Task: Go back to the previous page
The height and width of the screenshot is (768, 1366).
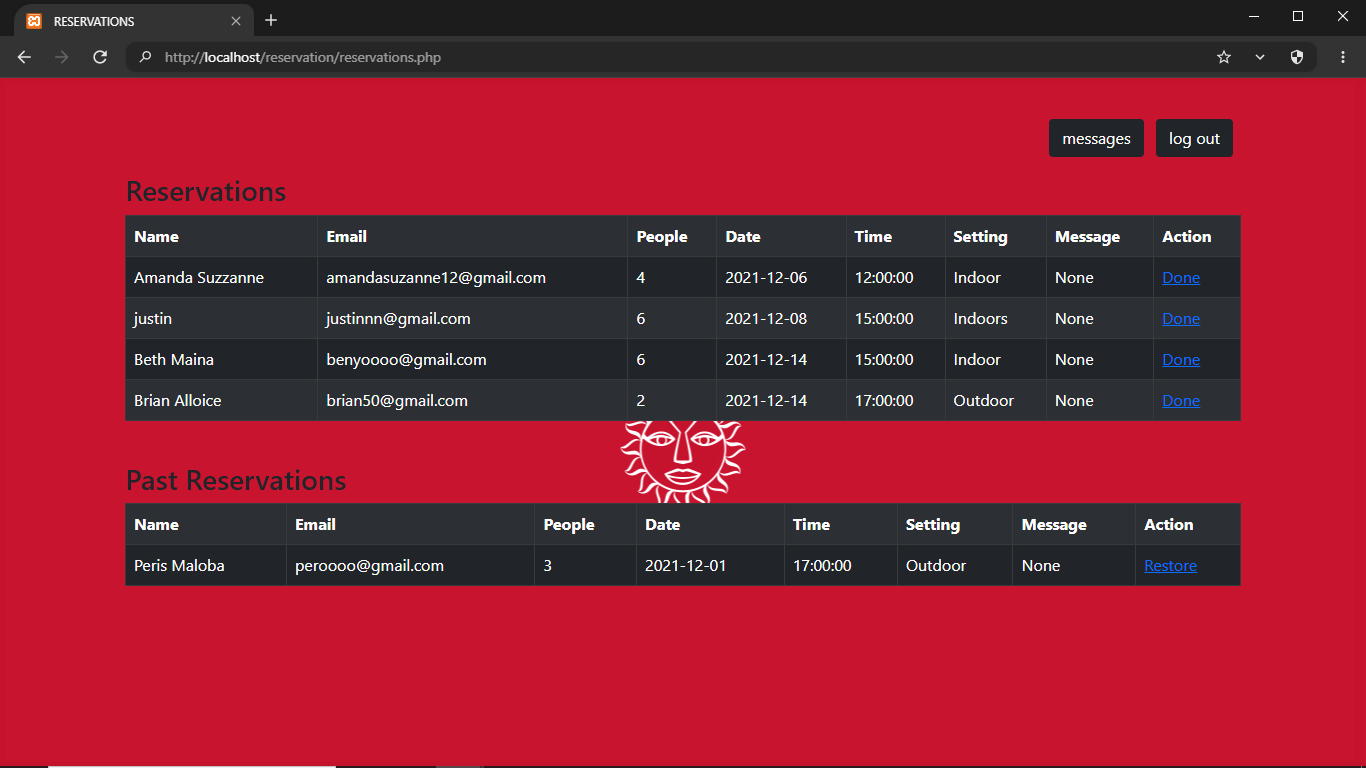Action: tap(24, 57)
